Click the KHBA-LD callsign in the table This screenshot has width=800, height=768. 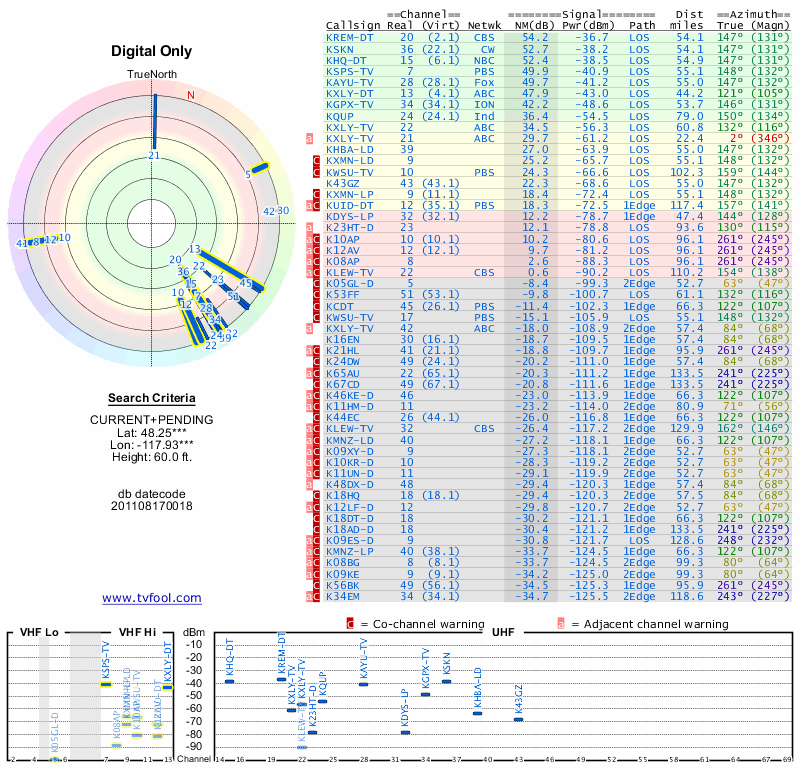coord(350,150)
